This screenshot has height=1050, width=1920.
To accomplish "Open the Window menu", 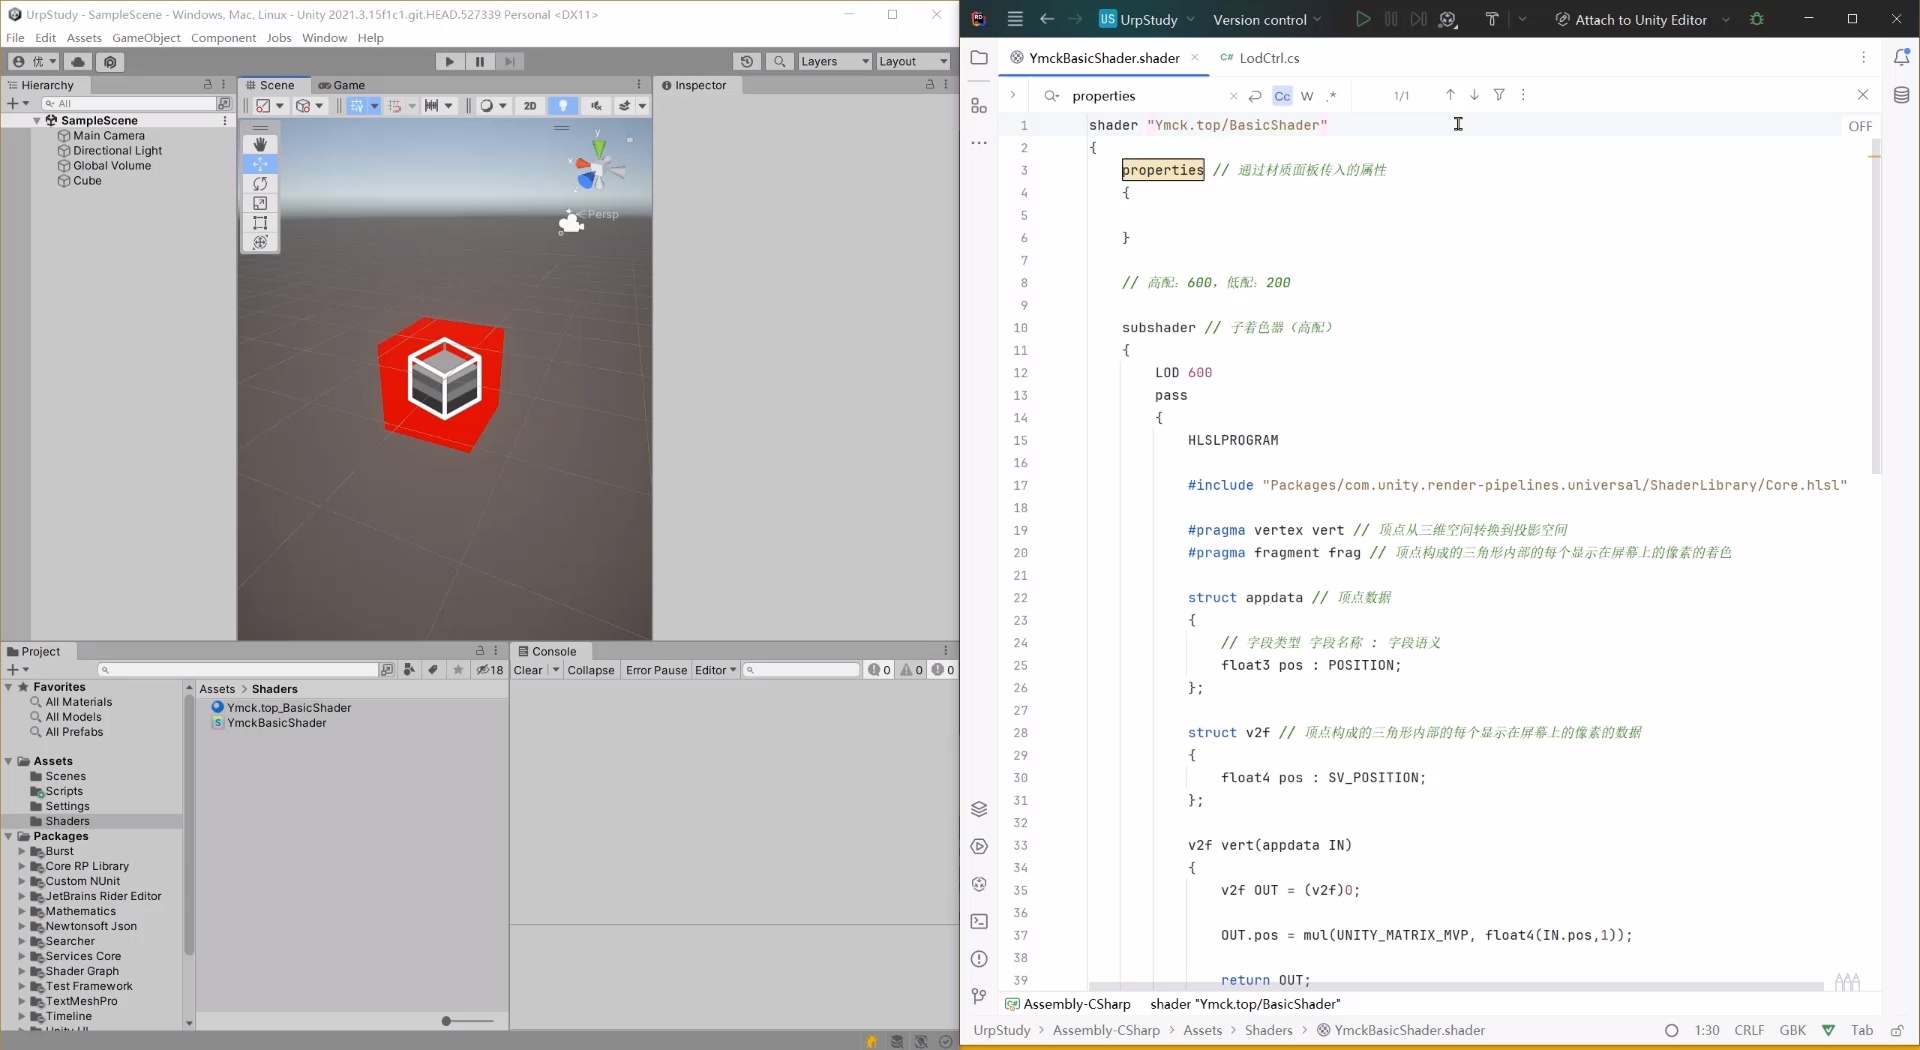I will click(x=324, y=38).
